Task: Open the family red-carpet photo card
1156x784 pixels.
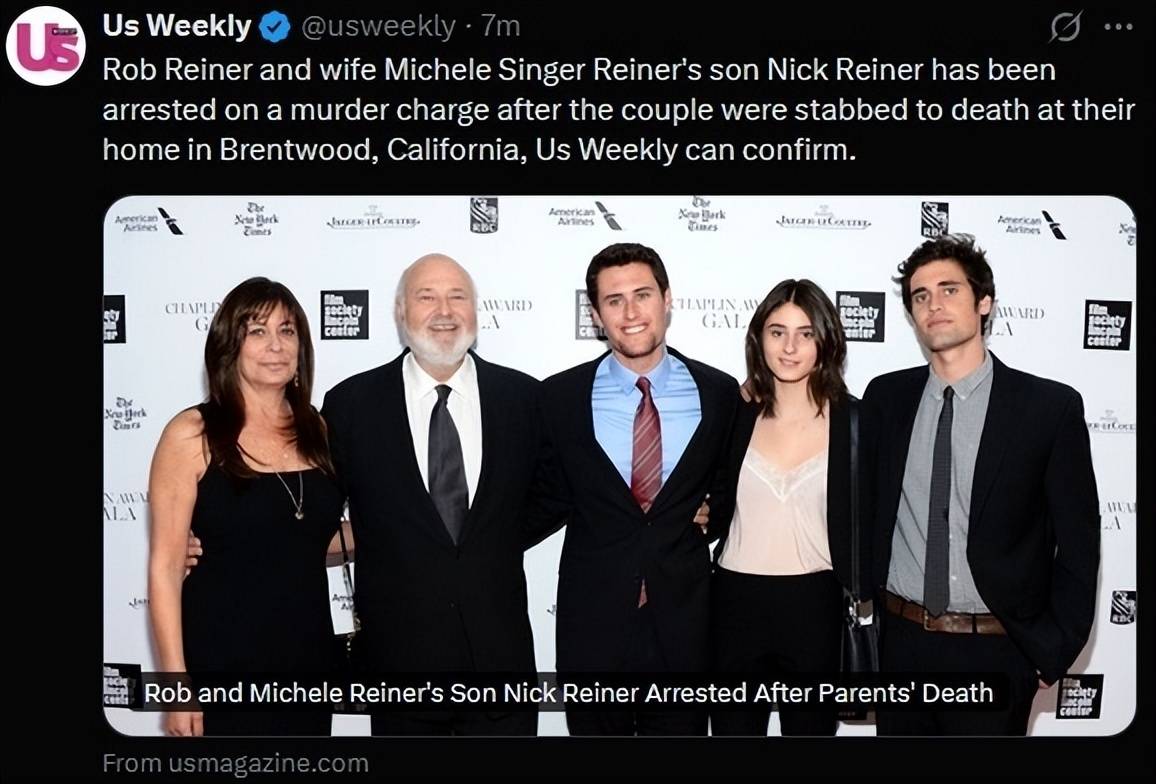Action: click(x=619, y=465)
